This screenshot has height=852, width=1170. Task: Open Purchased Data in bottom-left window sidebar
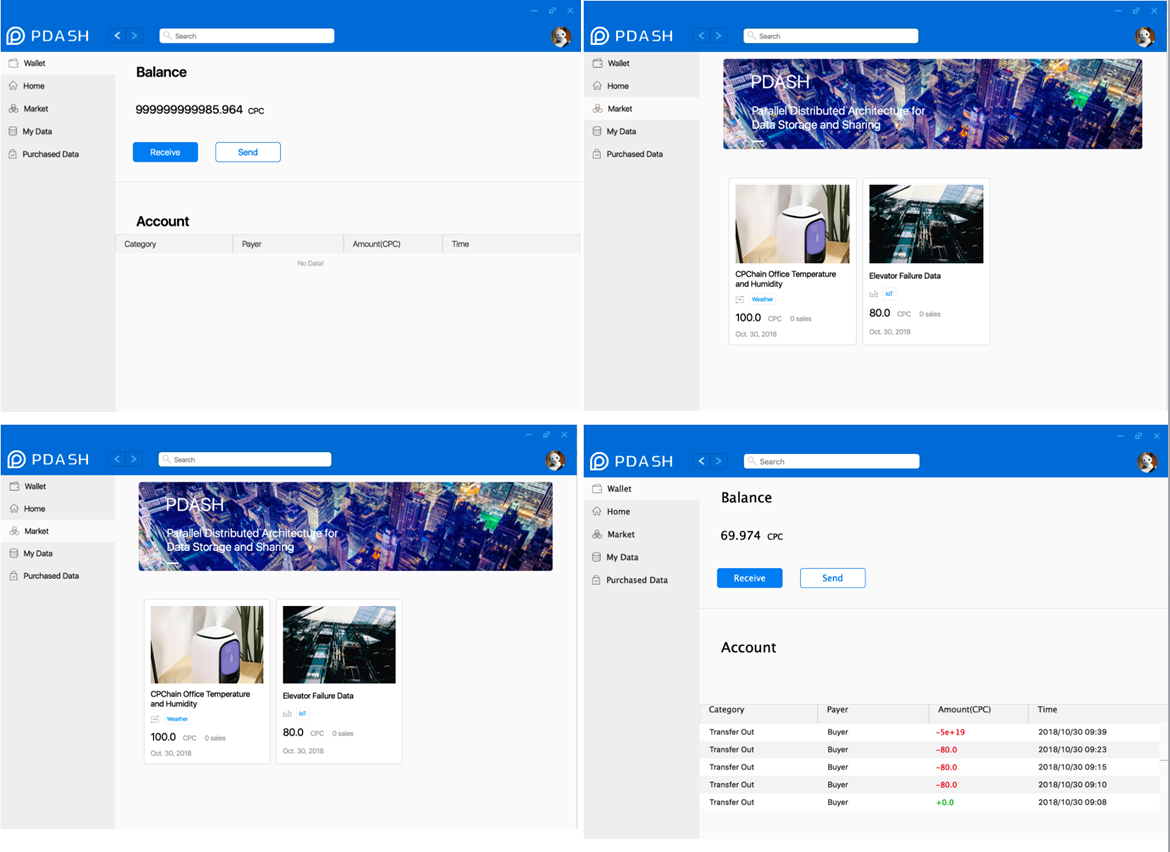pyautogui.click(x=57, y=576)
